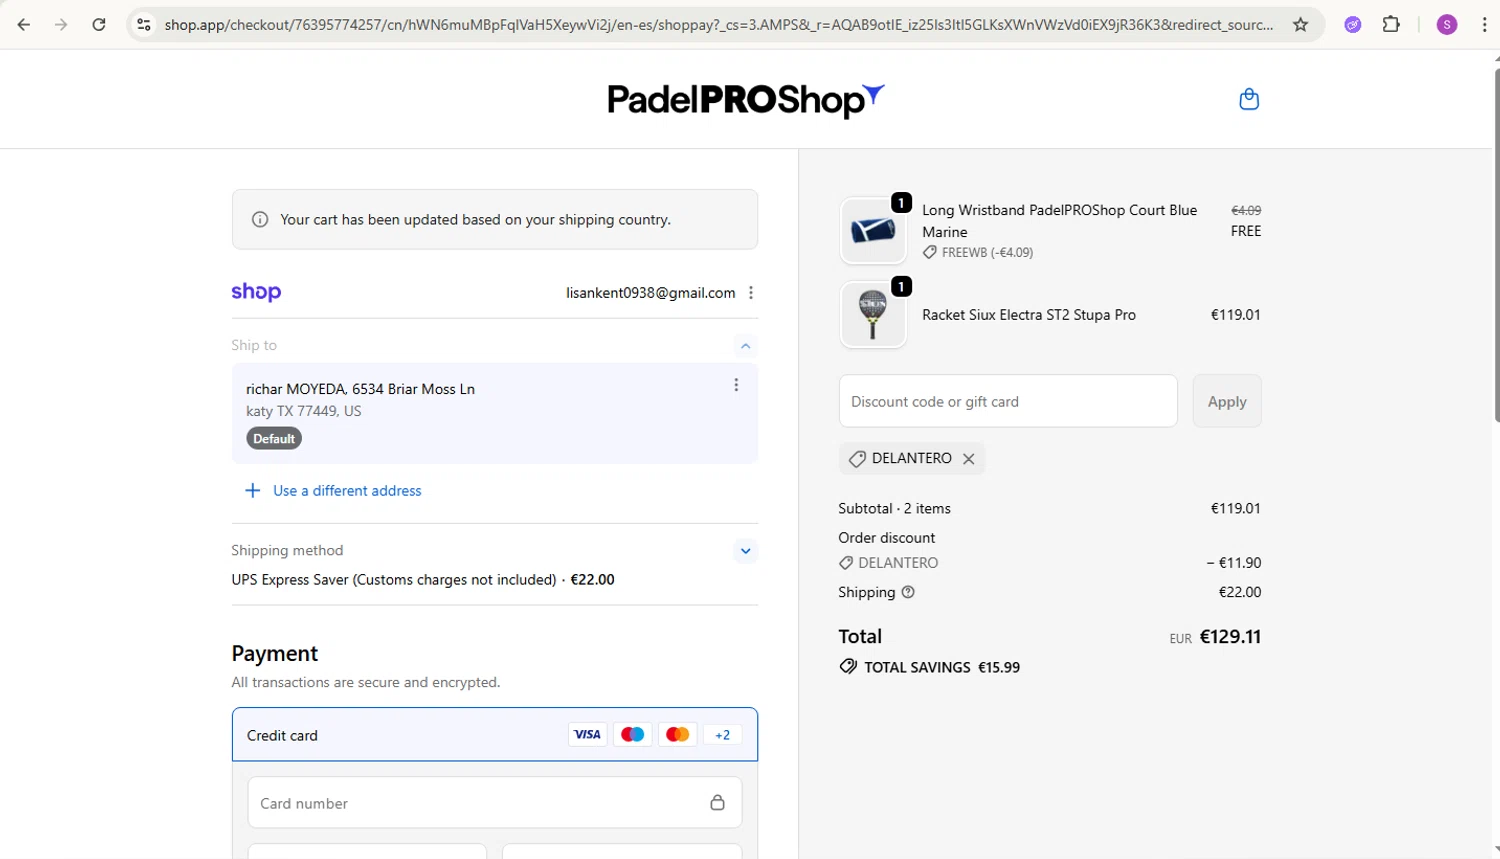Screen dimensions: 1500x859
Task: Open the Chrome profile avatar
Action: (x=1447, y=25)
